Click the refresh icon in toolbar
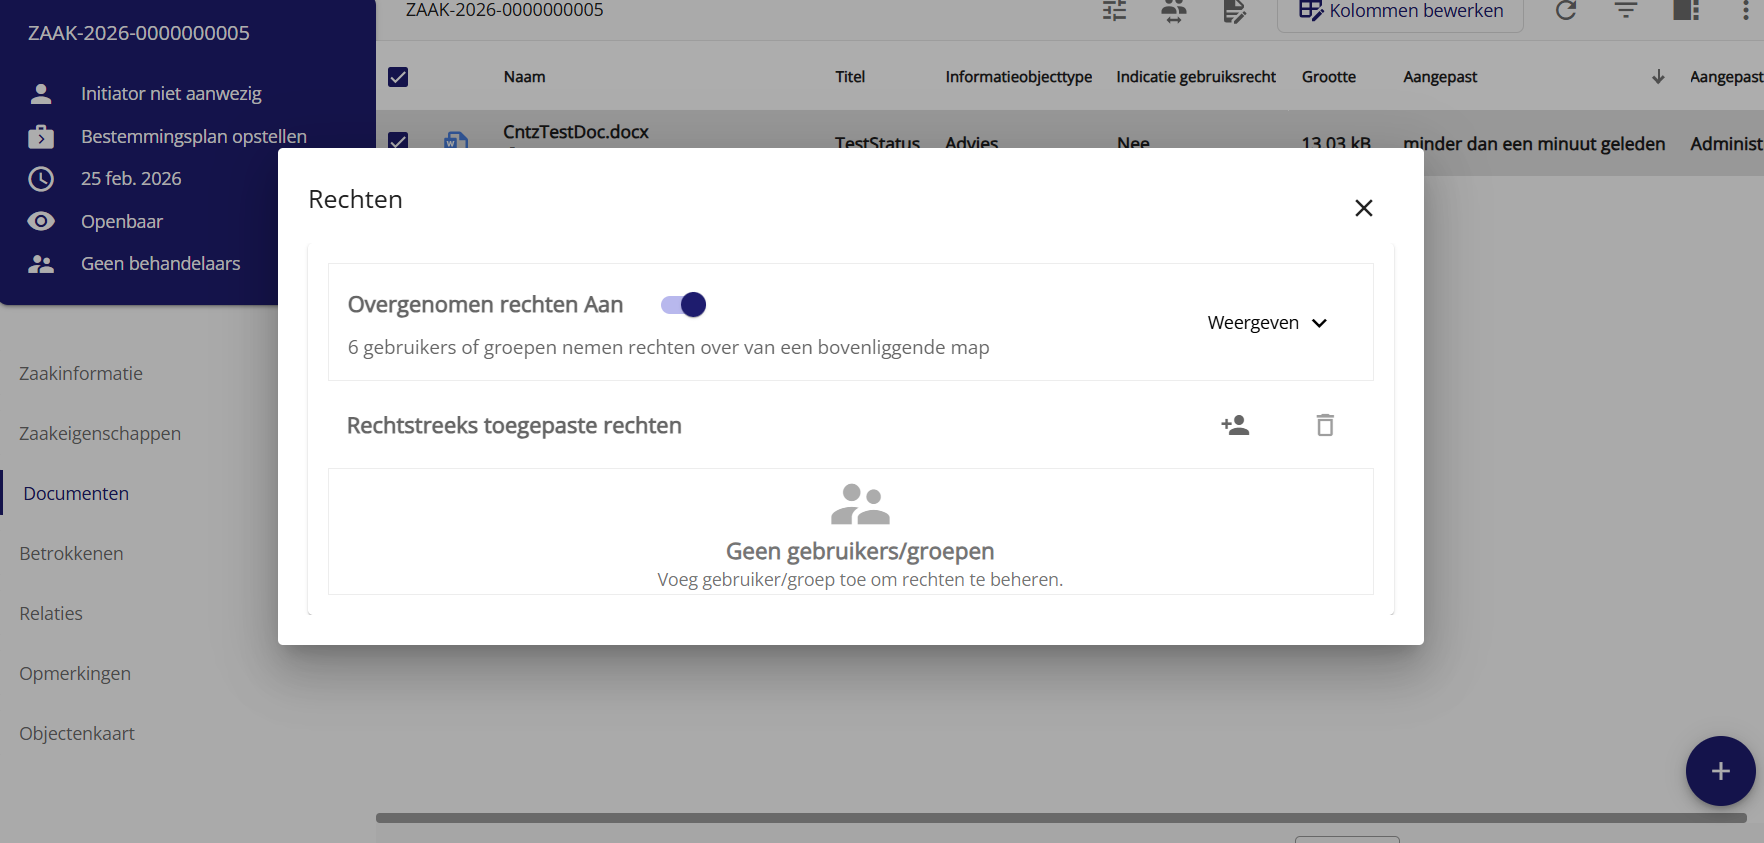 [1566, 11]
